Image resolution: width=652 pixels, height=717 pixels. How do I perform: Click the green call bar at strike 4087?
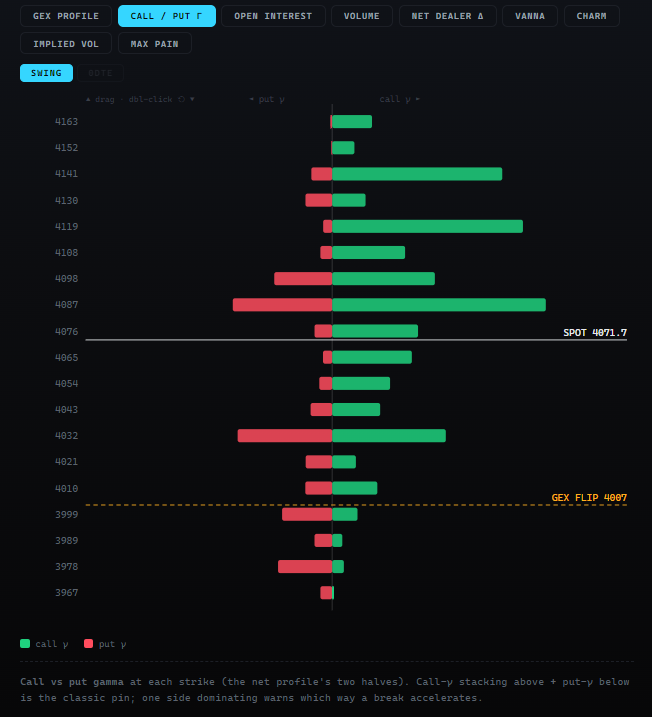[x=439, y=305]
